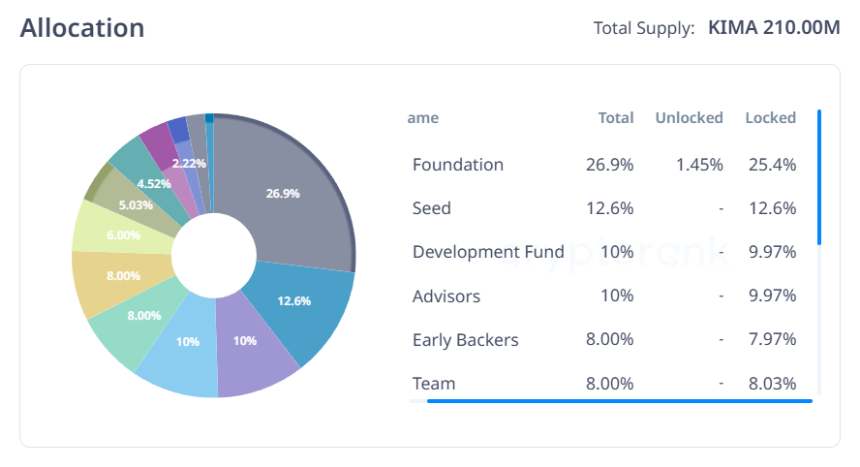The image size is (860, 467).
Task: Select the 12.6% Seed pie slice
Action: pyautogui.click(x=299, y=307)
